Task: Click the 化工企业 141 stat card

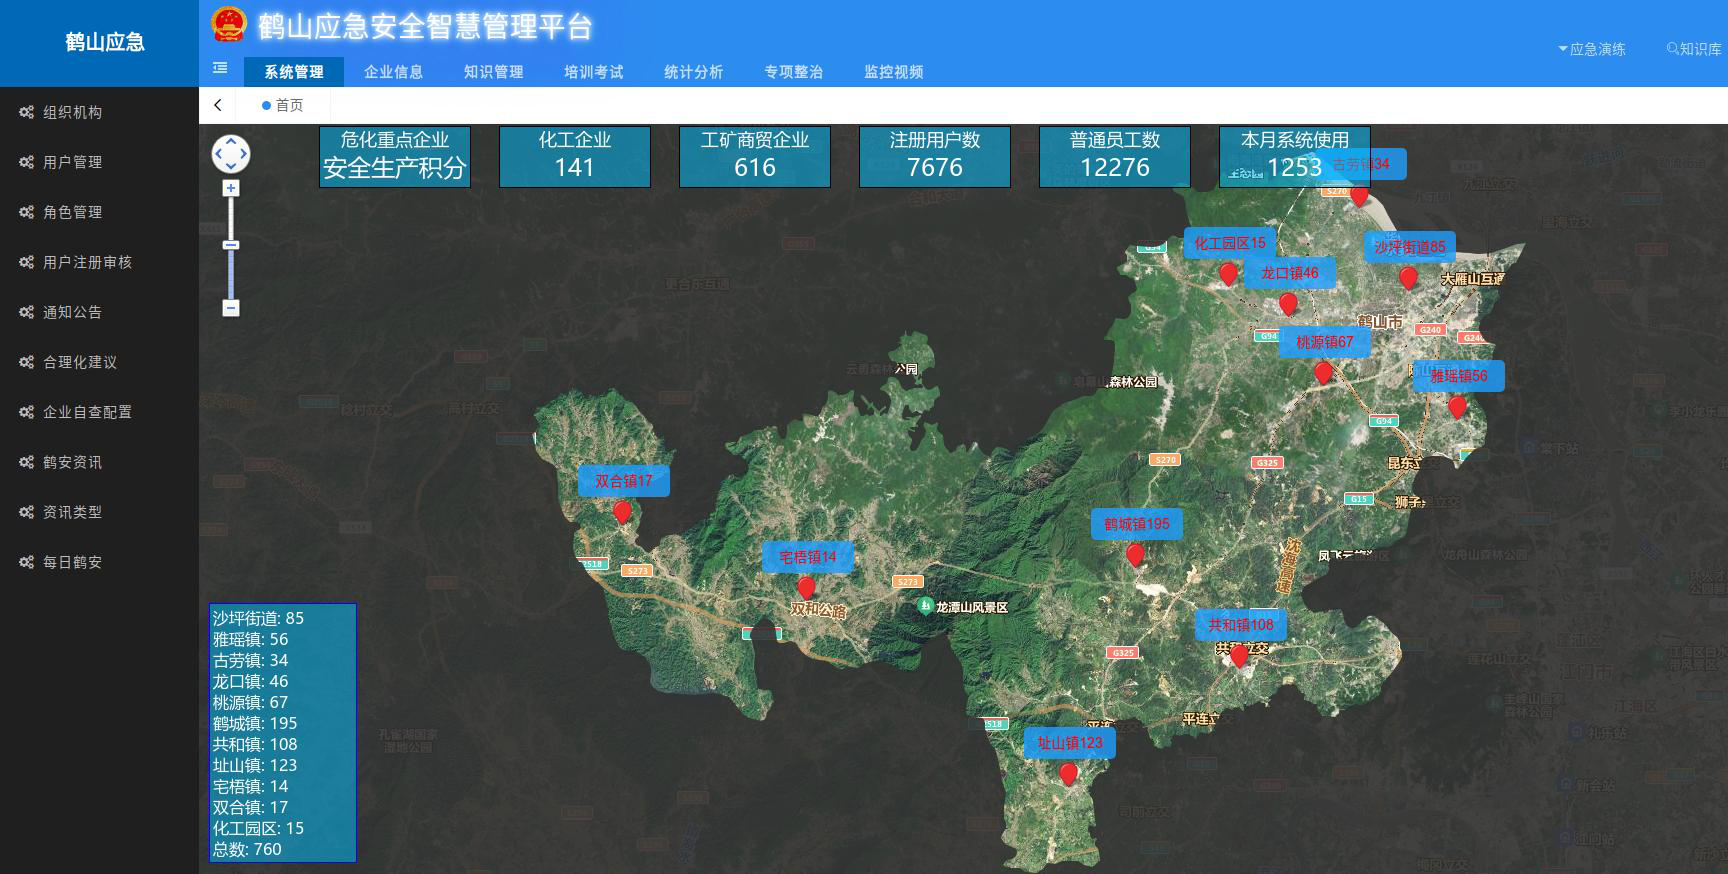Action: [x=575, y=156]
